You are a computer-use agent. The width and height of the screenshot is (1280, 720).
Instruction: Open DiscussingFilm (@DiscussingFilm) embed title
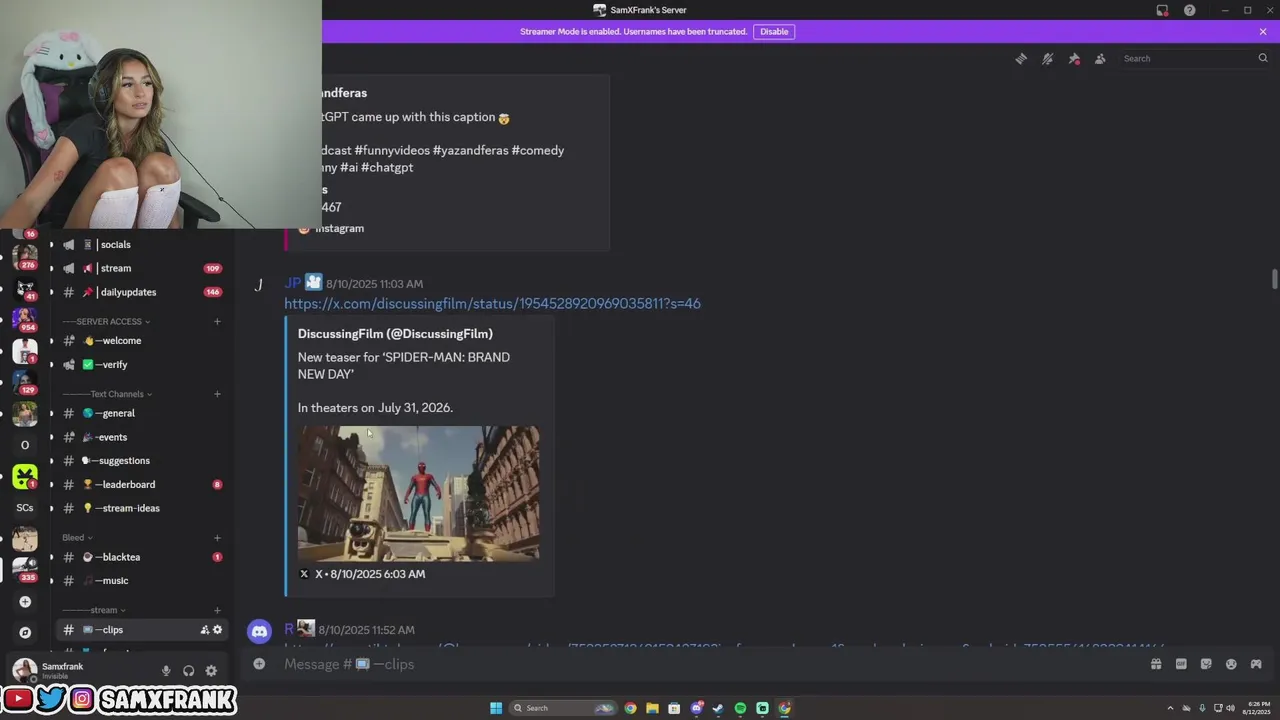(395, 334)
